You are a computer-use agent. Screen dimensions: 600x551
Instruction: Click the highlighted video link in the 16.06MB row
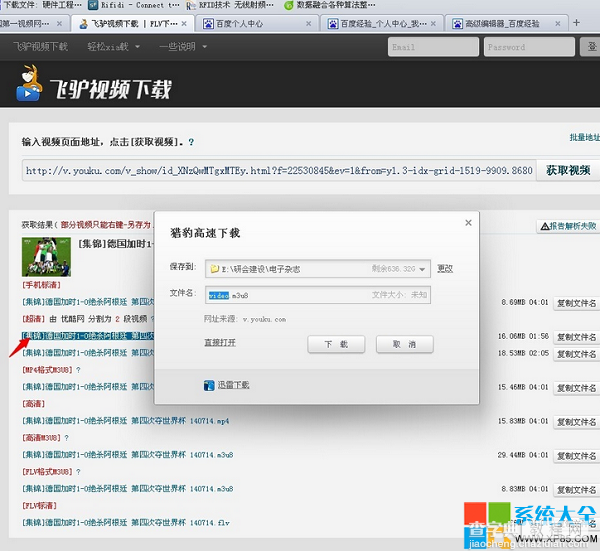tap(88, 336)
